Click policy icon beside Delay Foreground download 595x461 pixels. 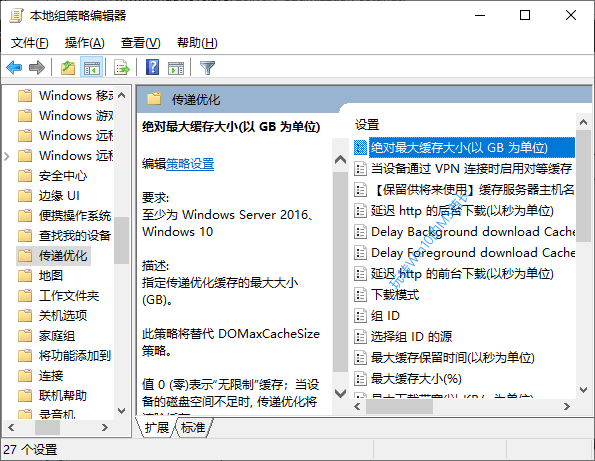pyautogui.click(x=360, y=253)
